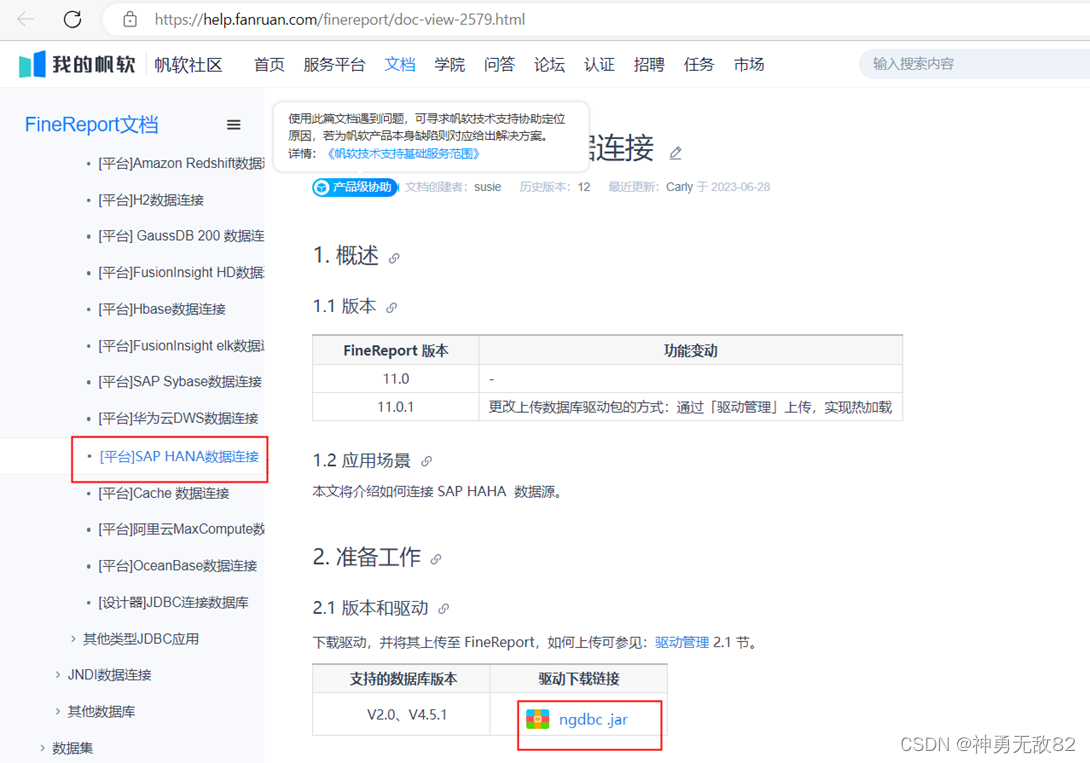Collapse sidebar via hamburger icon beside FineReport文档
This screenshot has height=763, width=1090.
click(233, 124)
